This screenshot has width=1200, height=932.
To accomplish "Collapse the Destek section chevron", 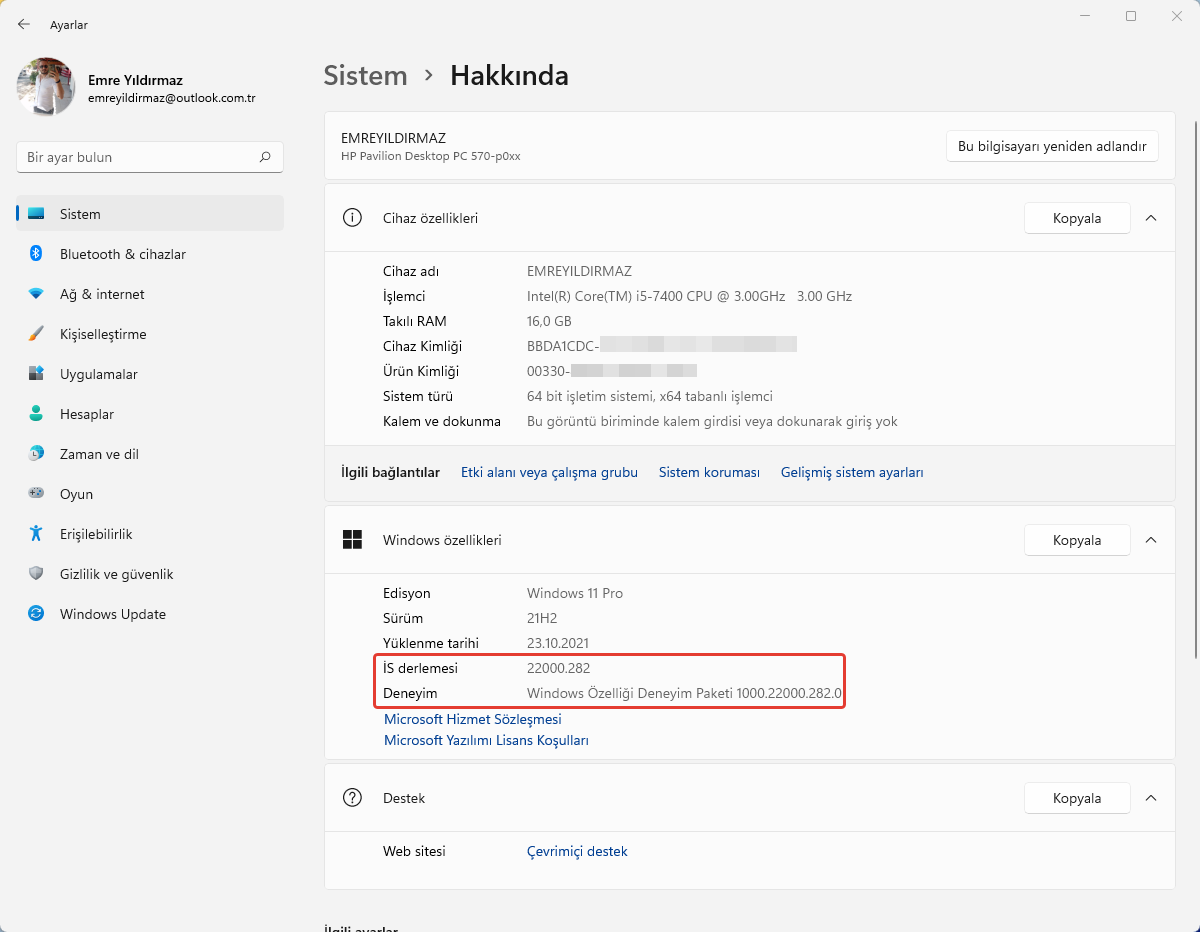I will tap(1151, 798).
